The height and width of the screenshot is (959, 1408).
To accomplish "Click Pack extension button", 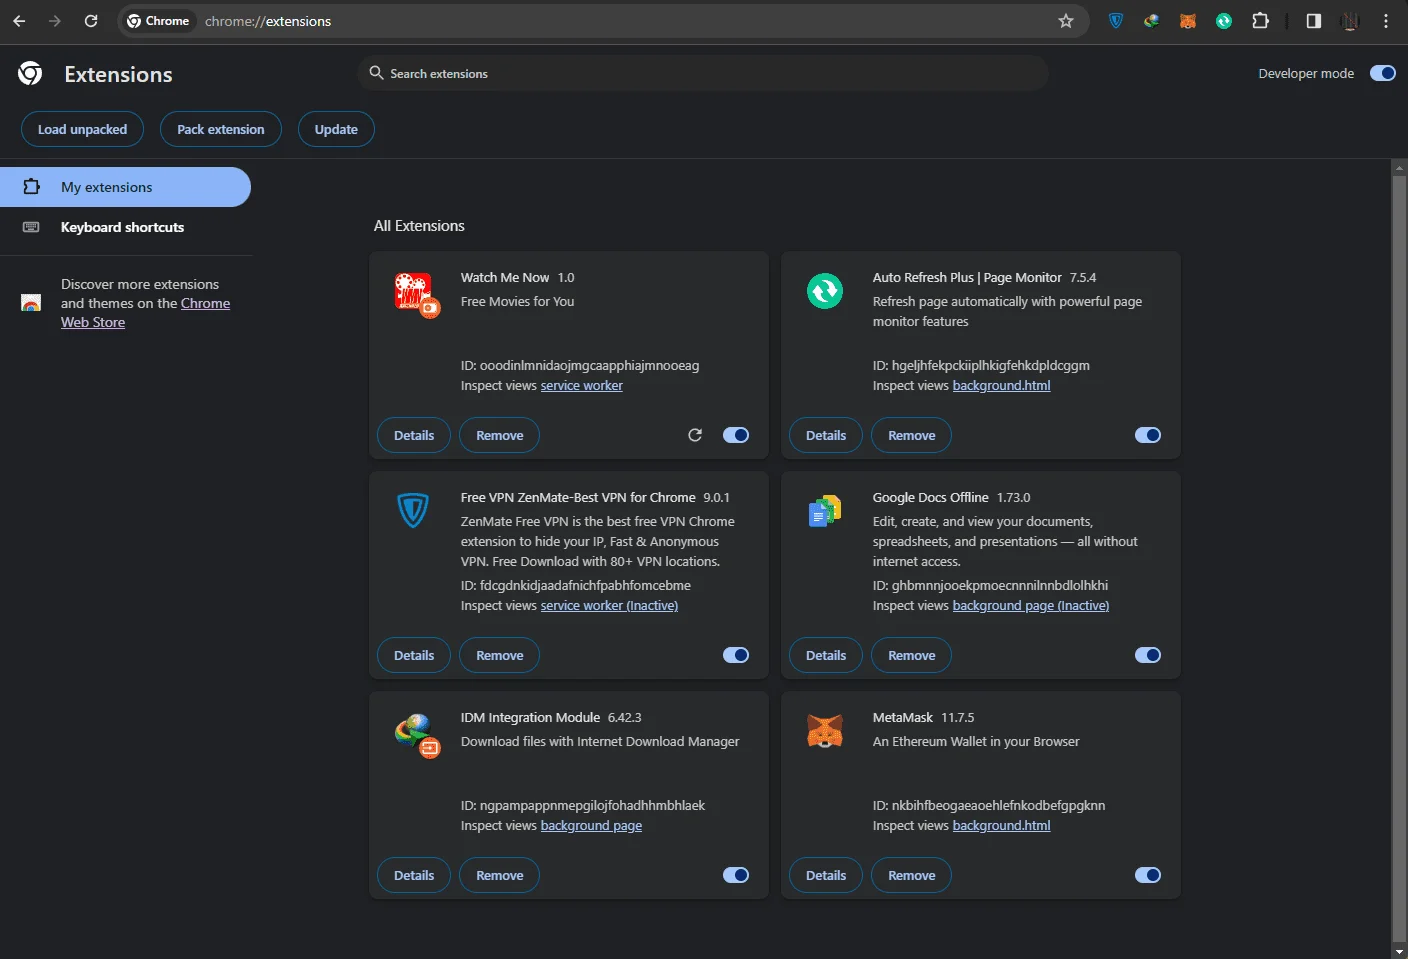I will pos(221,129).
